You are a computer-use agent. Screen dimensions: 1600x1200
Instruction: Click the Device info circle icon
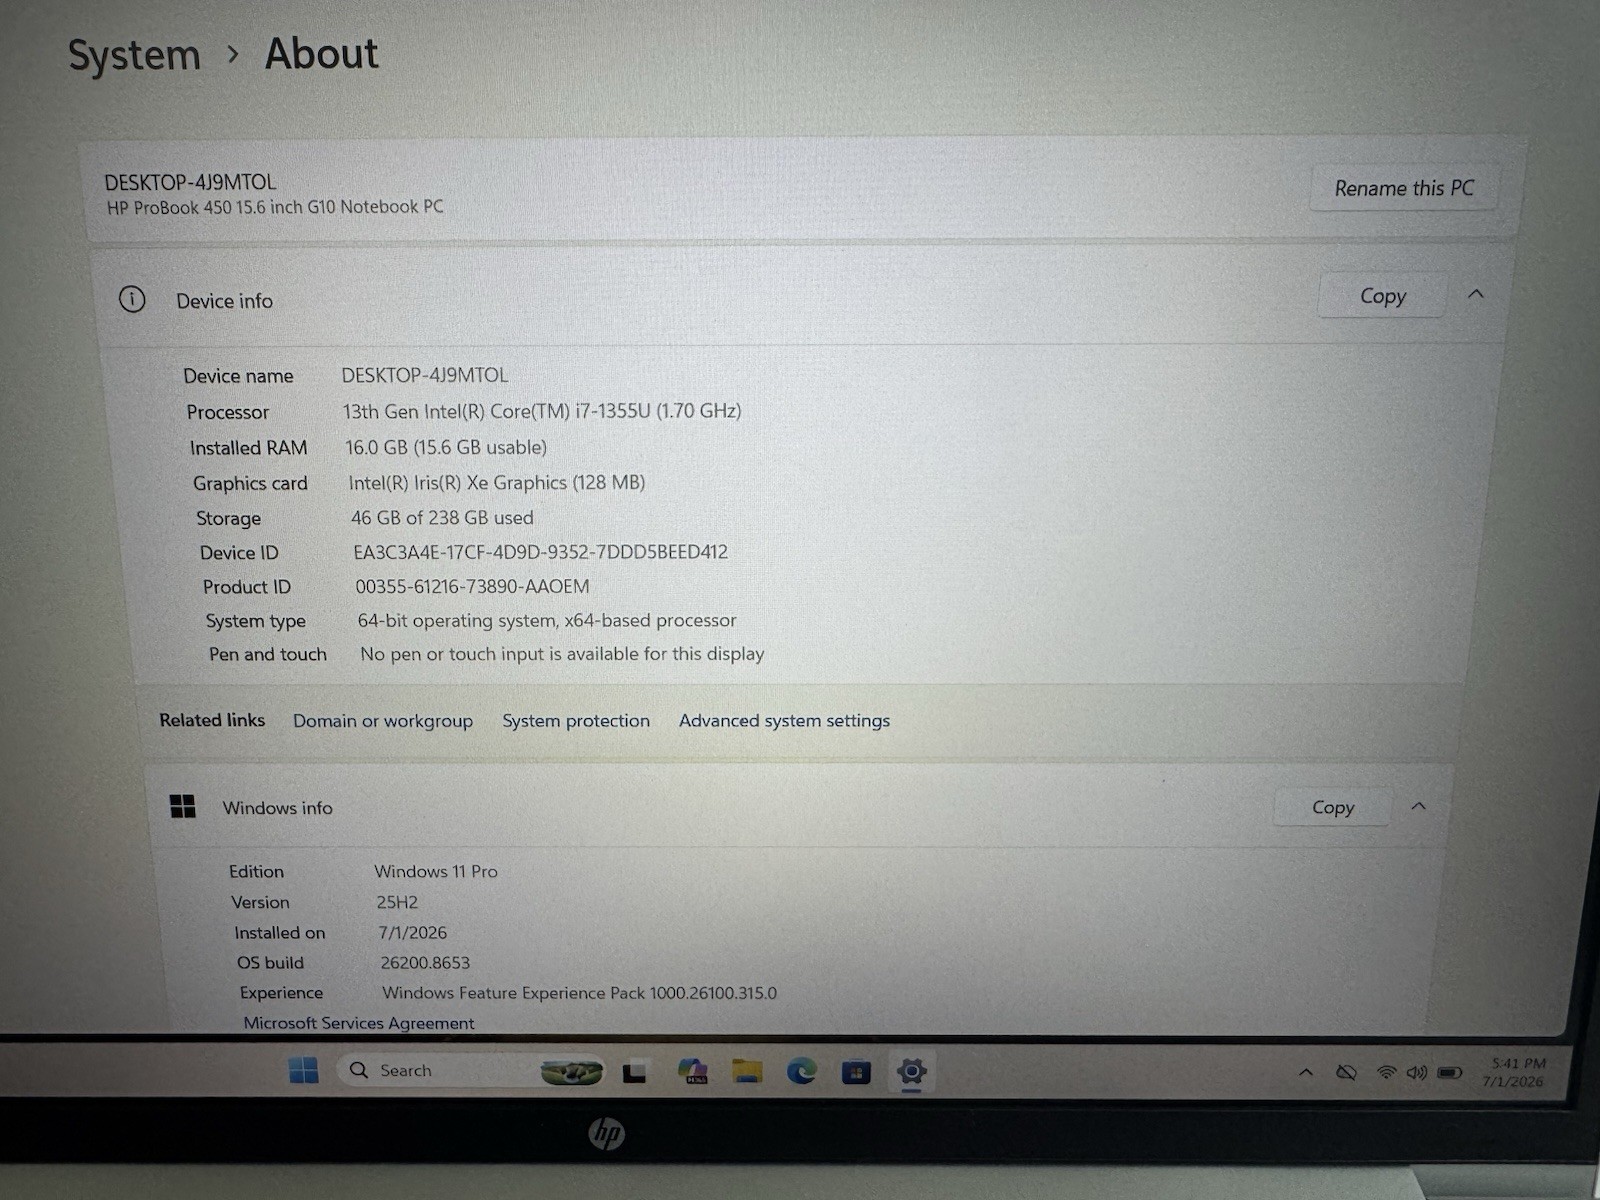click(132, 299)
